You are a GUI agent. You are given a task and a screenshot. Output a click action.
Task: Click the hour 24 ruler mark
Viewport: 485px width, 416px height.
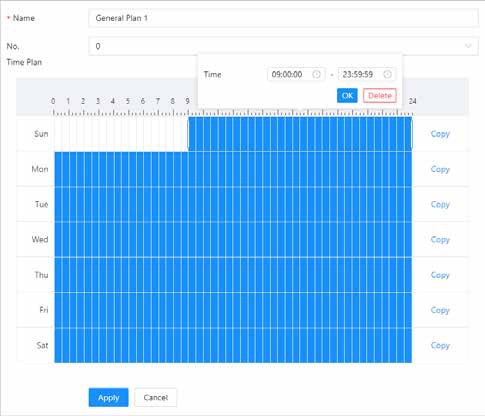412,101
